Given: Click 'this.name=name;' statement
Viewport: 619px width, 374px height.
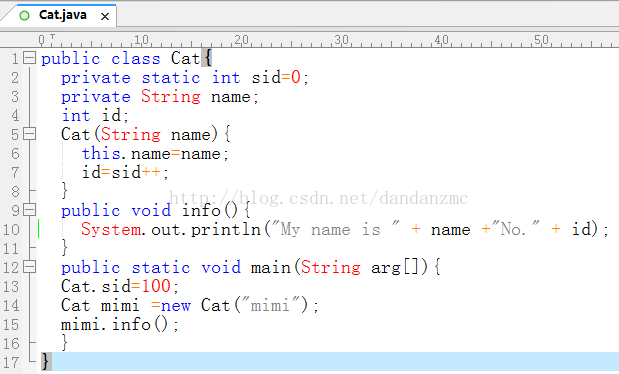Looking at the screenshot, I should 155,153.
